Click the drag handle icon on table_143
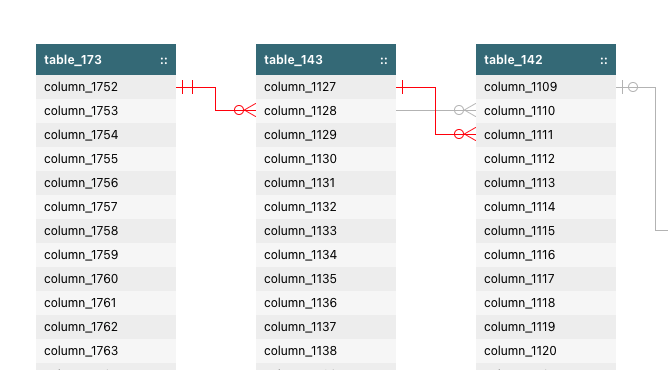This screenshot has height=370, width=668. point(384,60)
